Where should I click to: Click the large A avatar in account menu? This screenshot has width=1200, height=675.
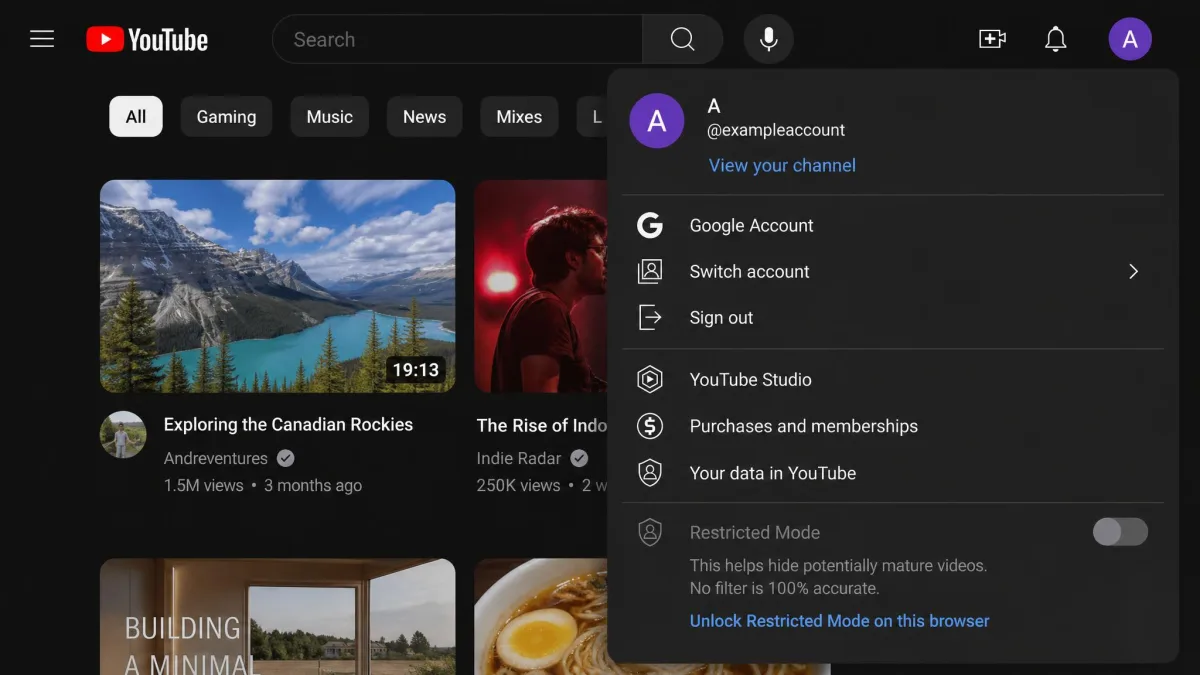[x=657, y=121]
